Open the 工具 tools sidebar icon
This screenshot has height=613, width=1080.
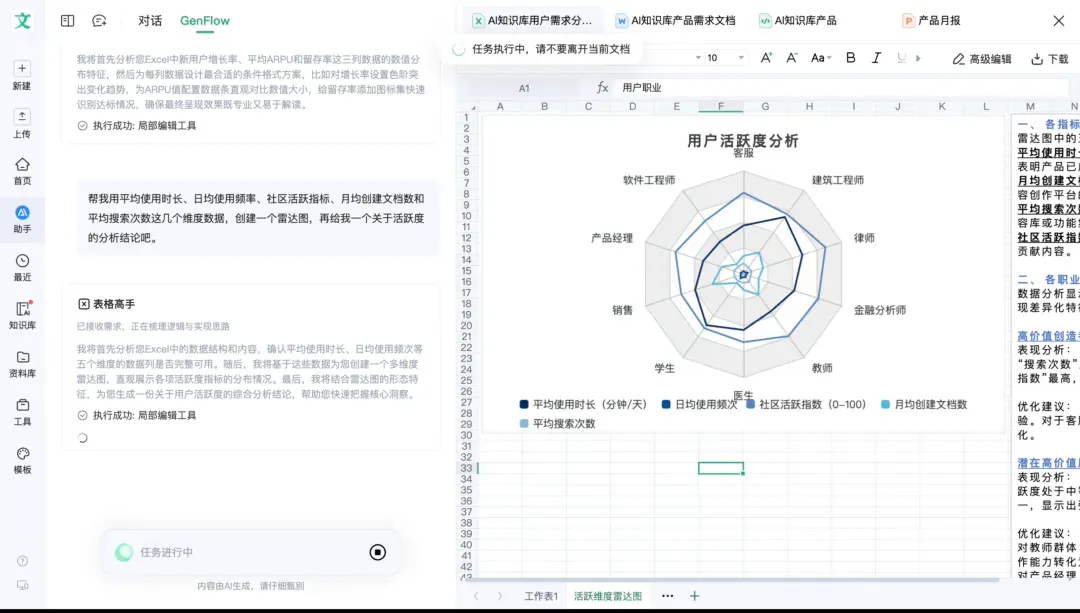[22, 413]
